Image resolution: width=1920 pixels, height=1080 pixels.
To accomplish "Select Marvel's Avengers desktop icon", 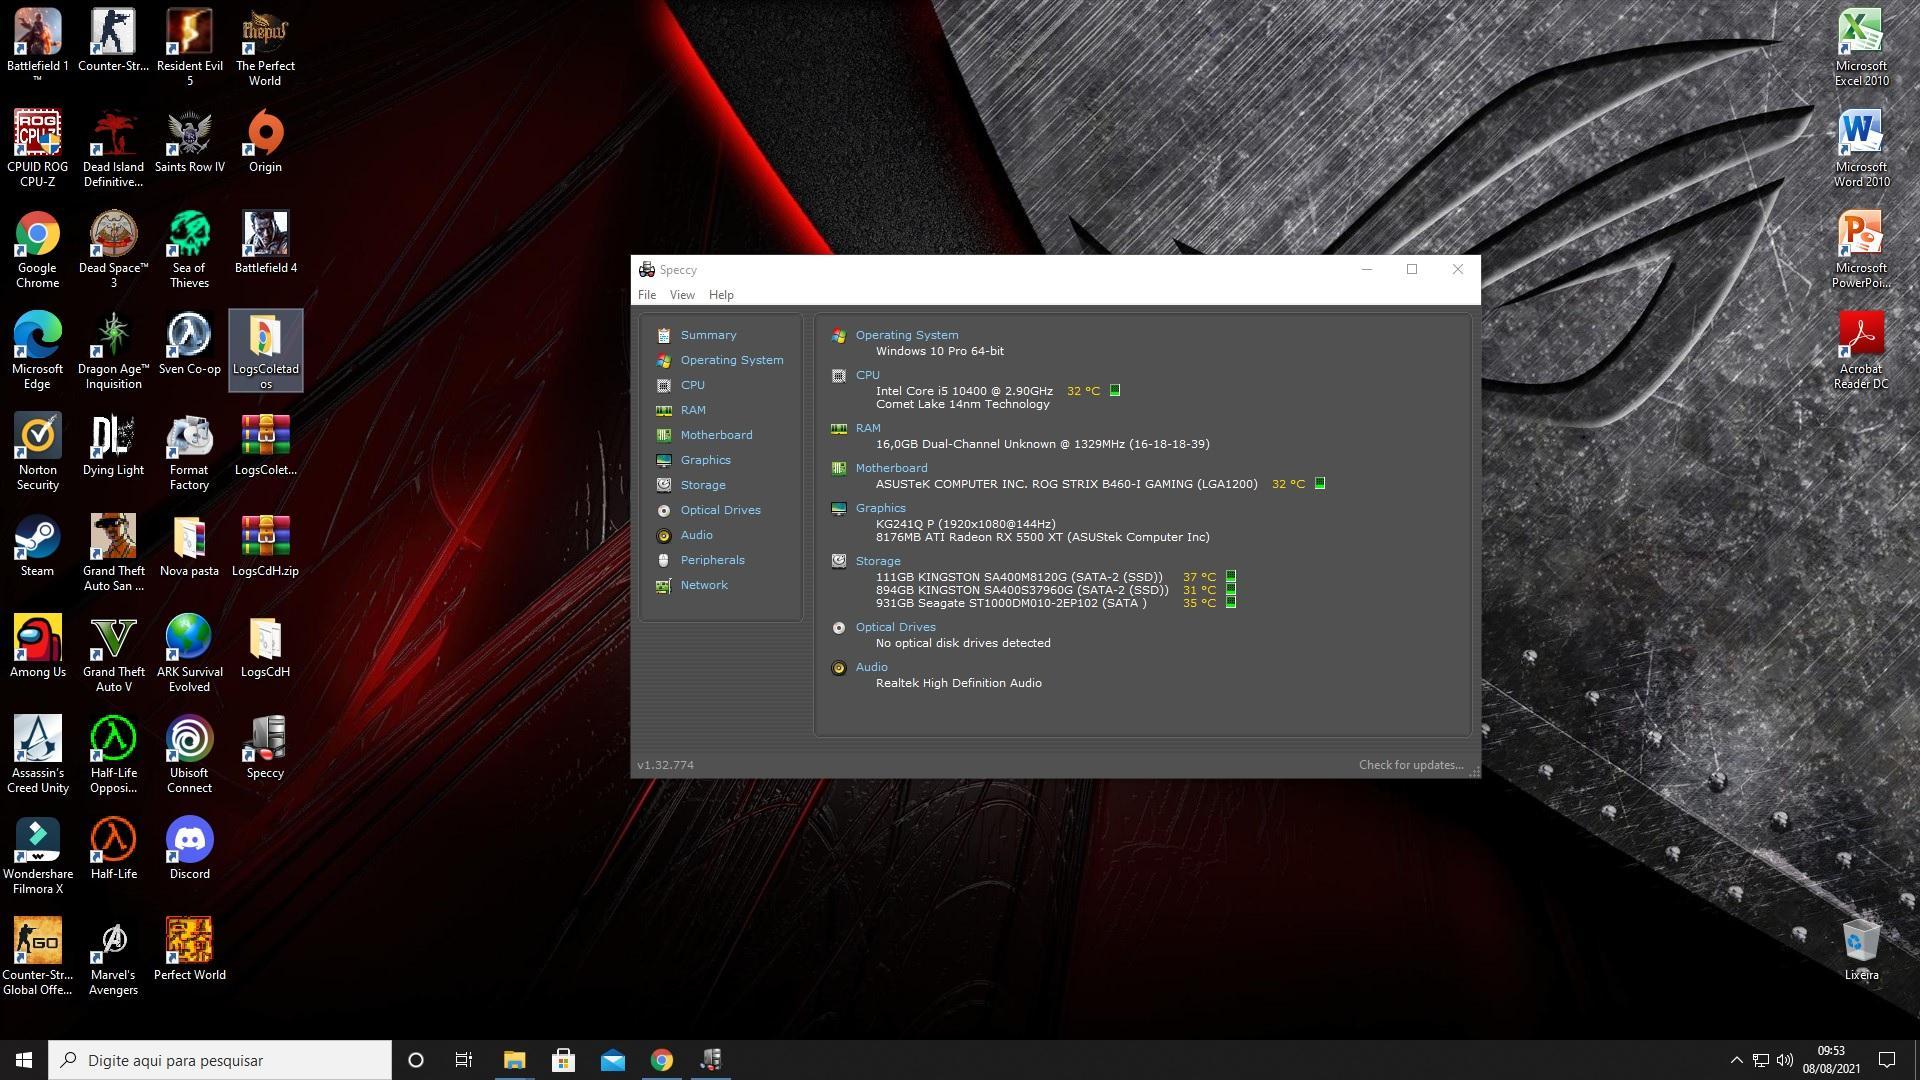I will (x=113, y=955).
